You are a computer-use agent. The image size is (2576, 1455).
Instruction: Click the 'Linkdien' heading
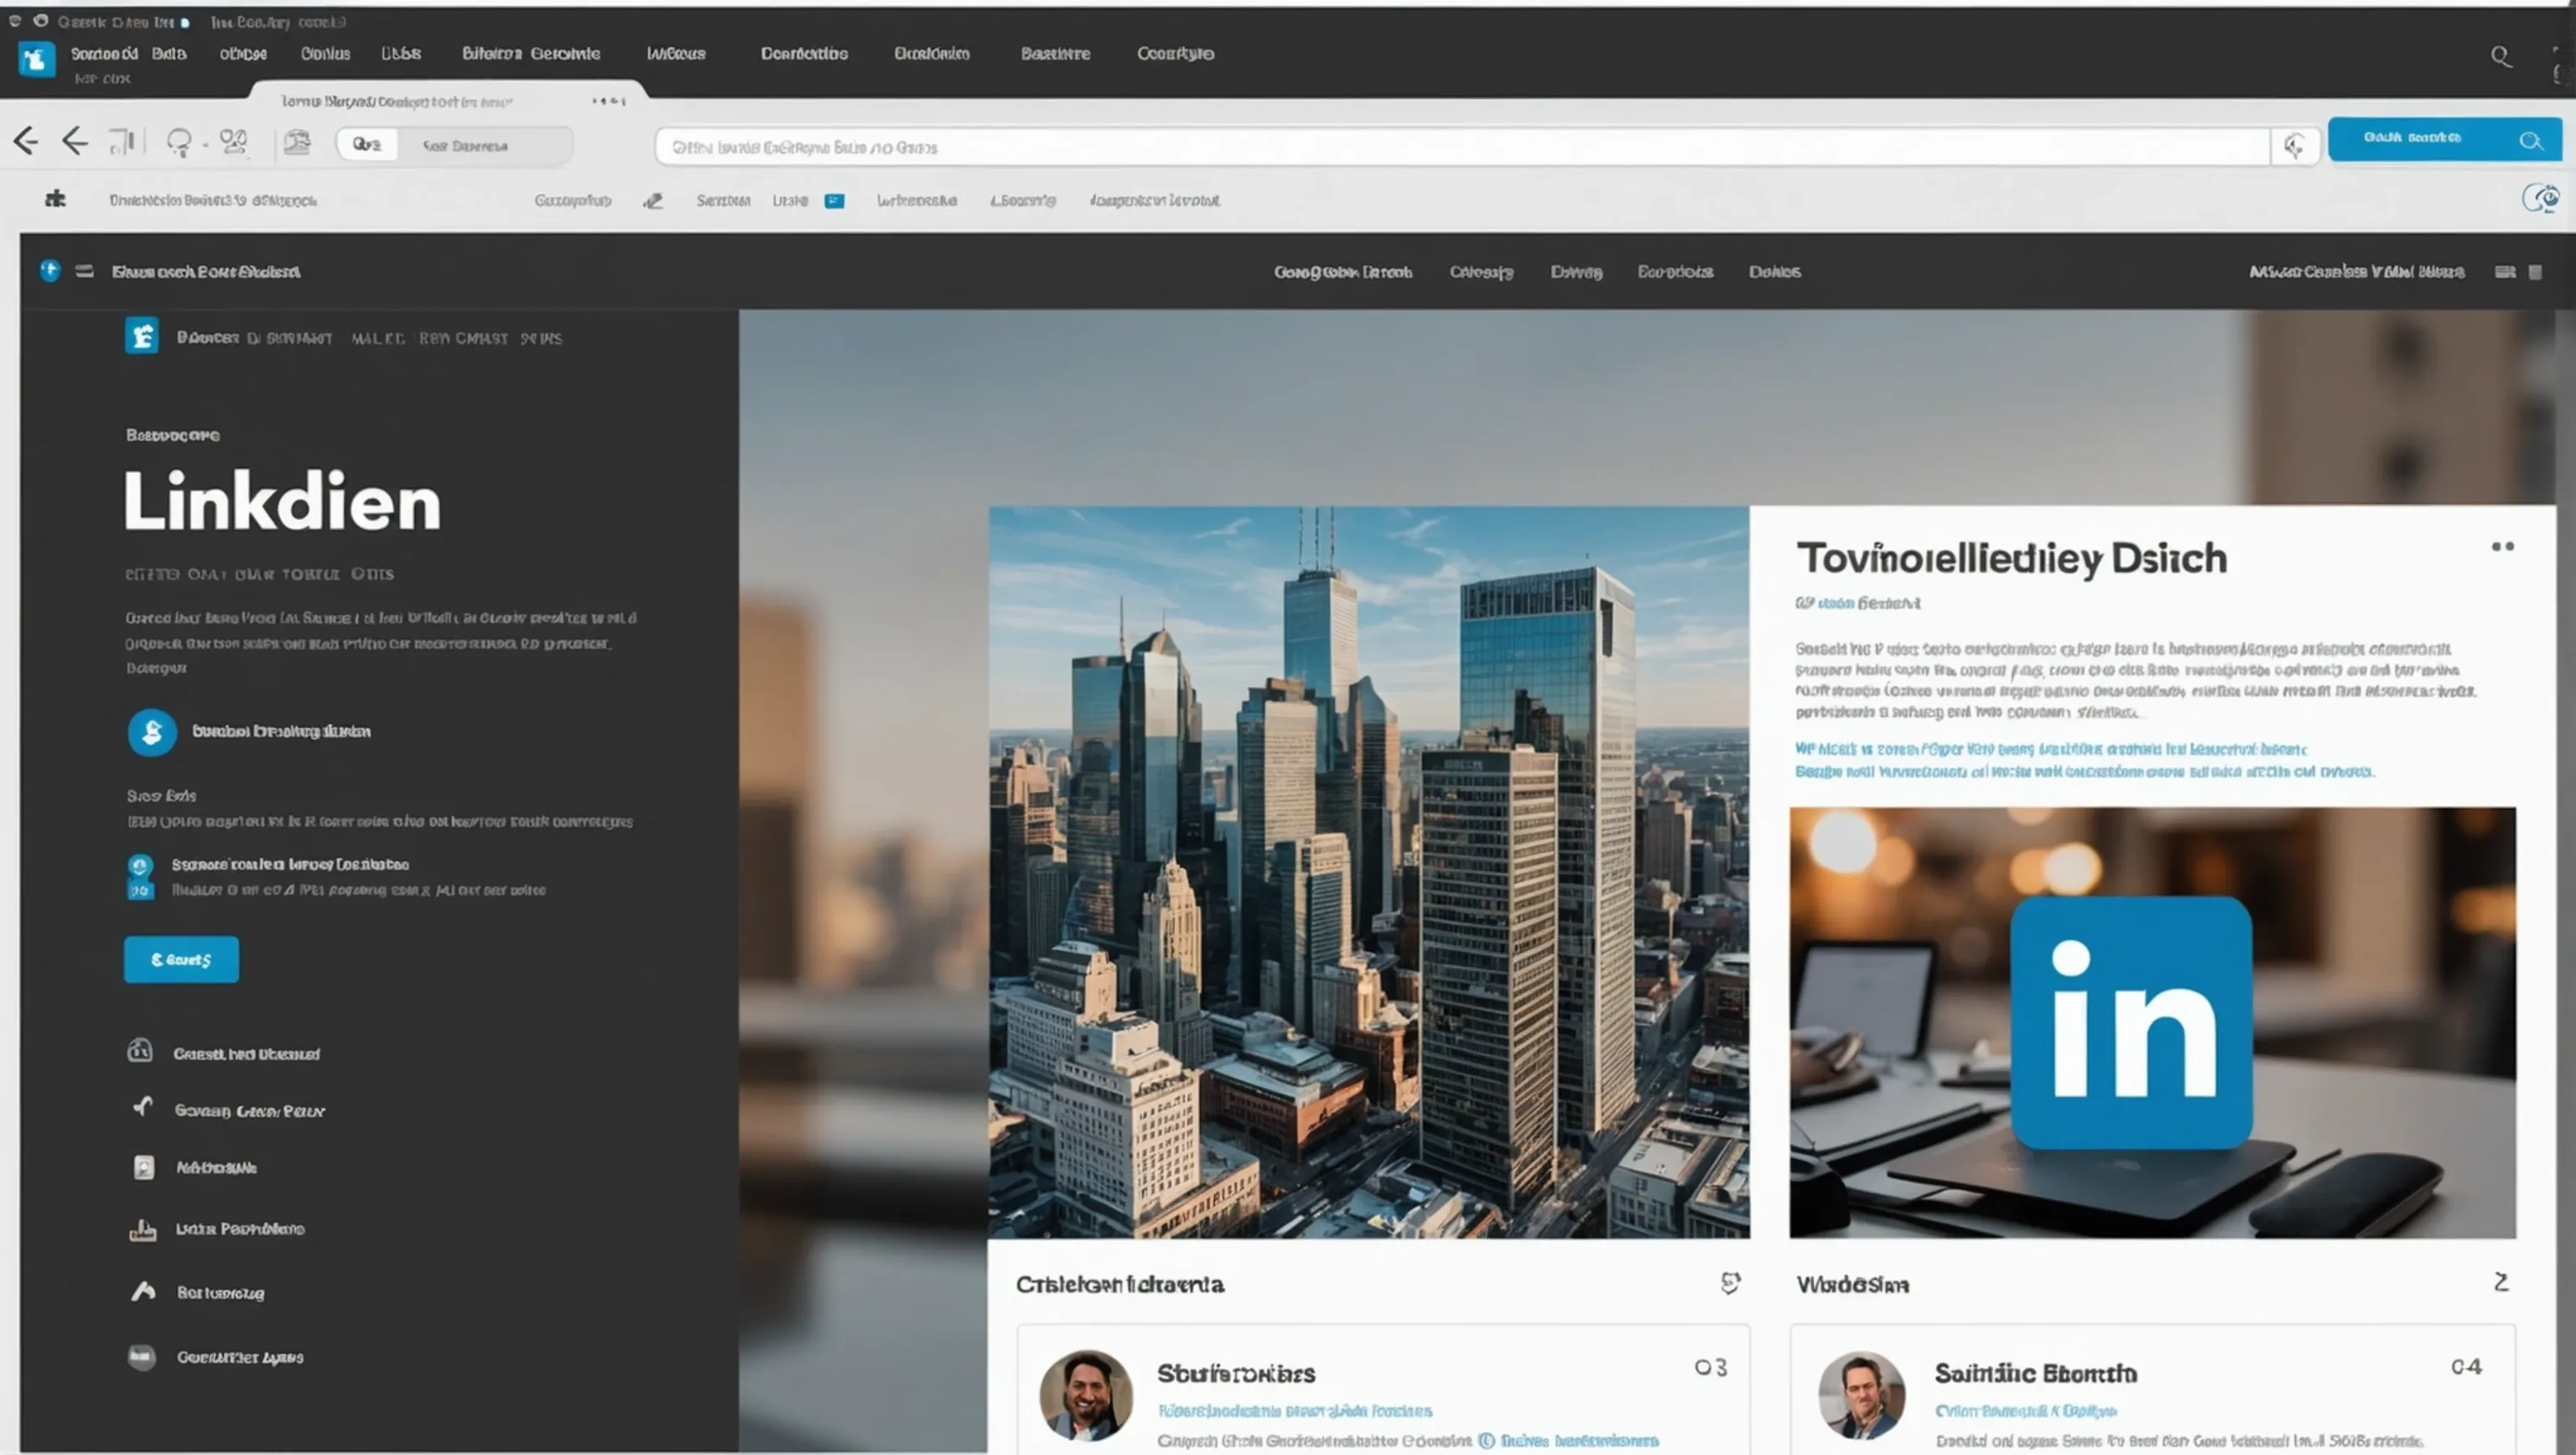[x=282, y=501]
